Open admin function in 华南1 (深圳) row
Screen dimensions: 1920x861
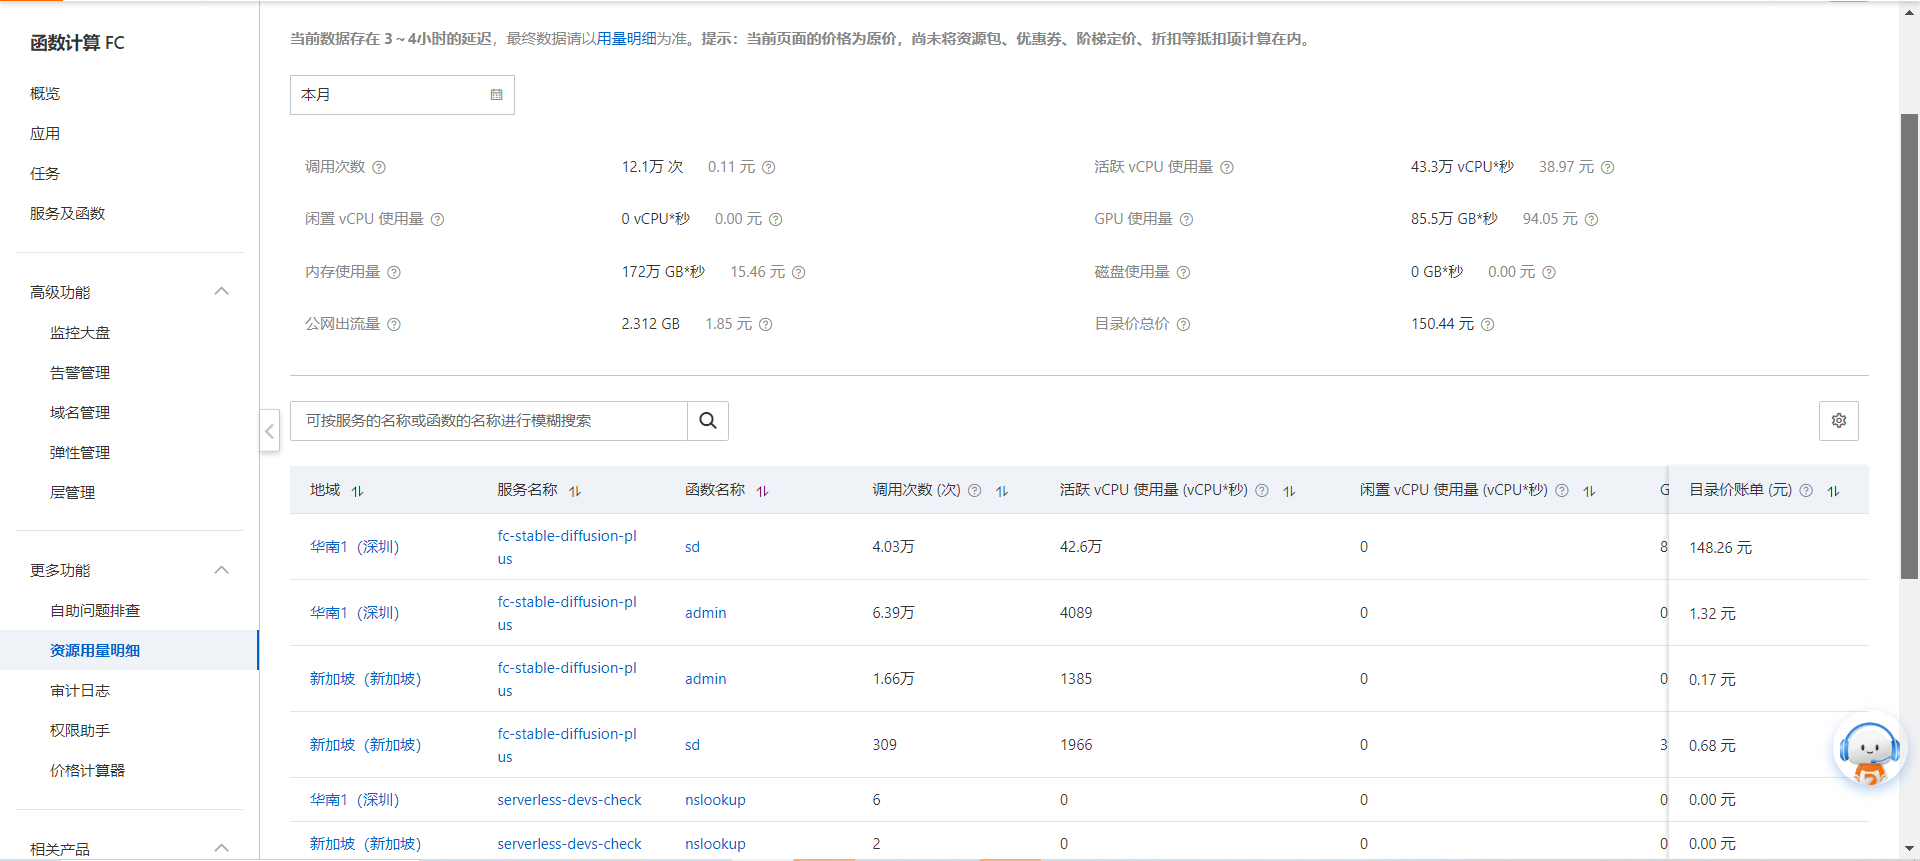[x=705, y=613]
